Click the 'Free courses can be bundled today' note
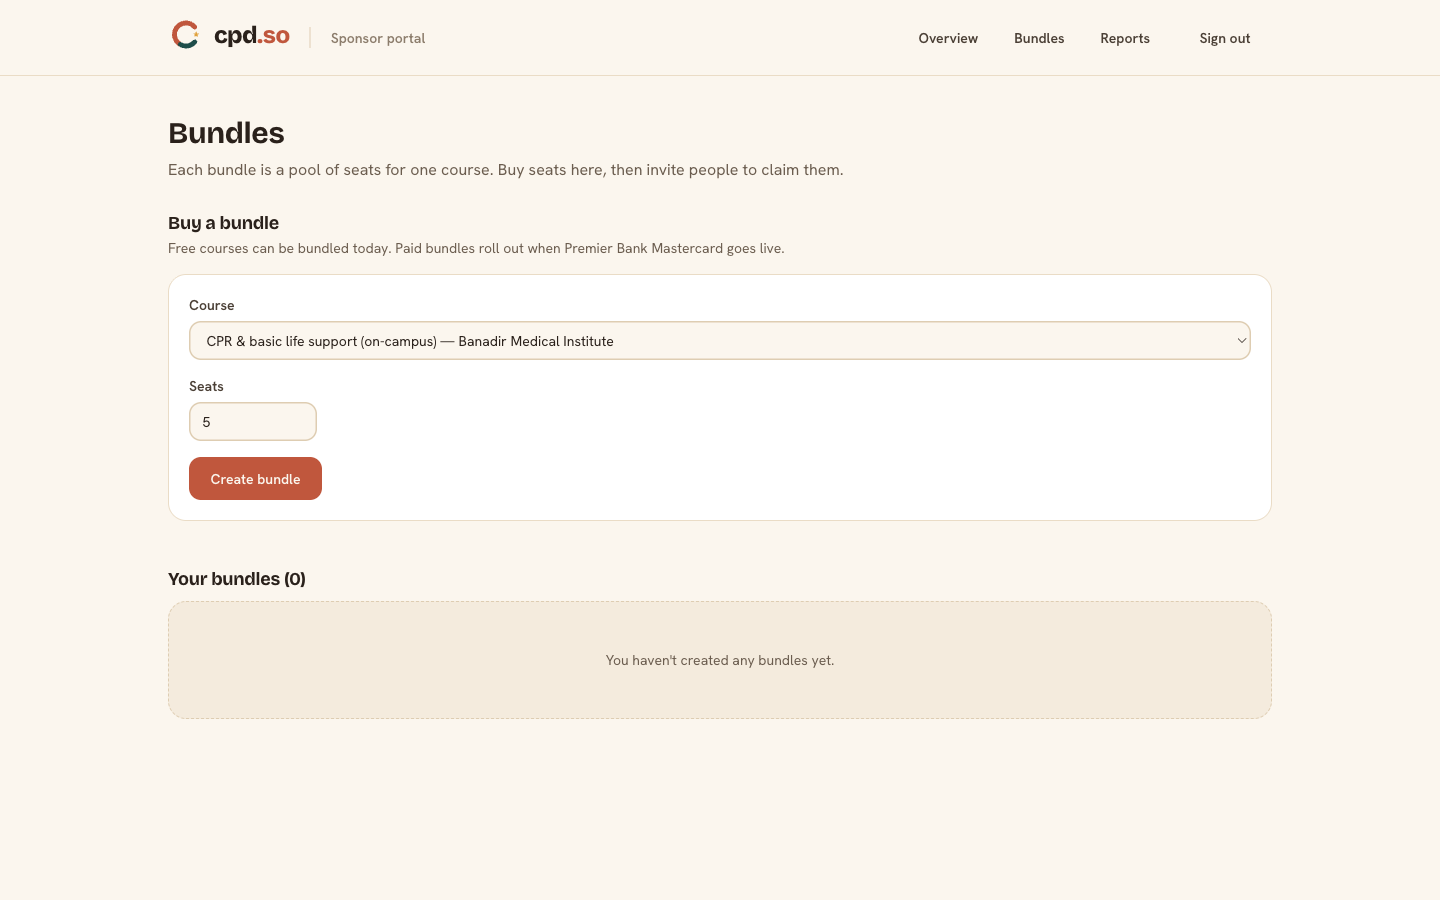 [x=476, y=248]
